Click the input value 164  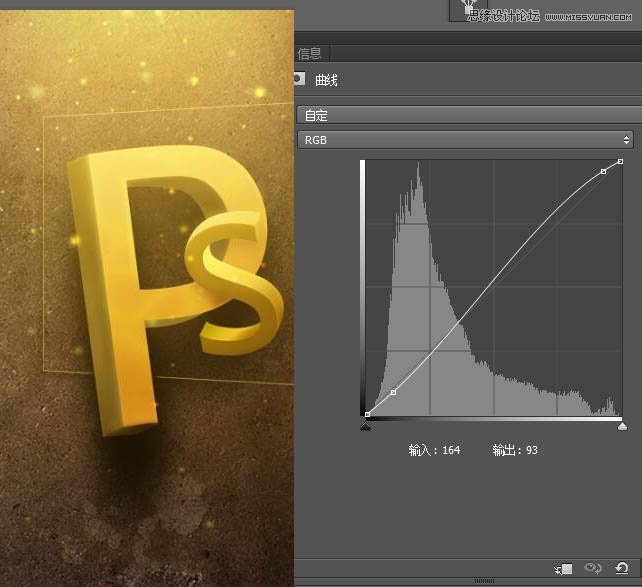point(451,450)
